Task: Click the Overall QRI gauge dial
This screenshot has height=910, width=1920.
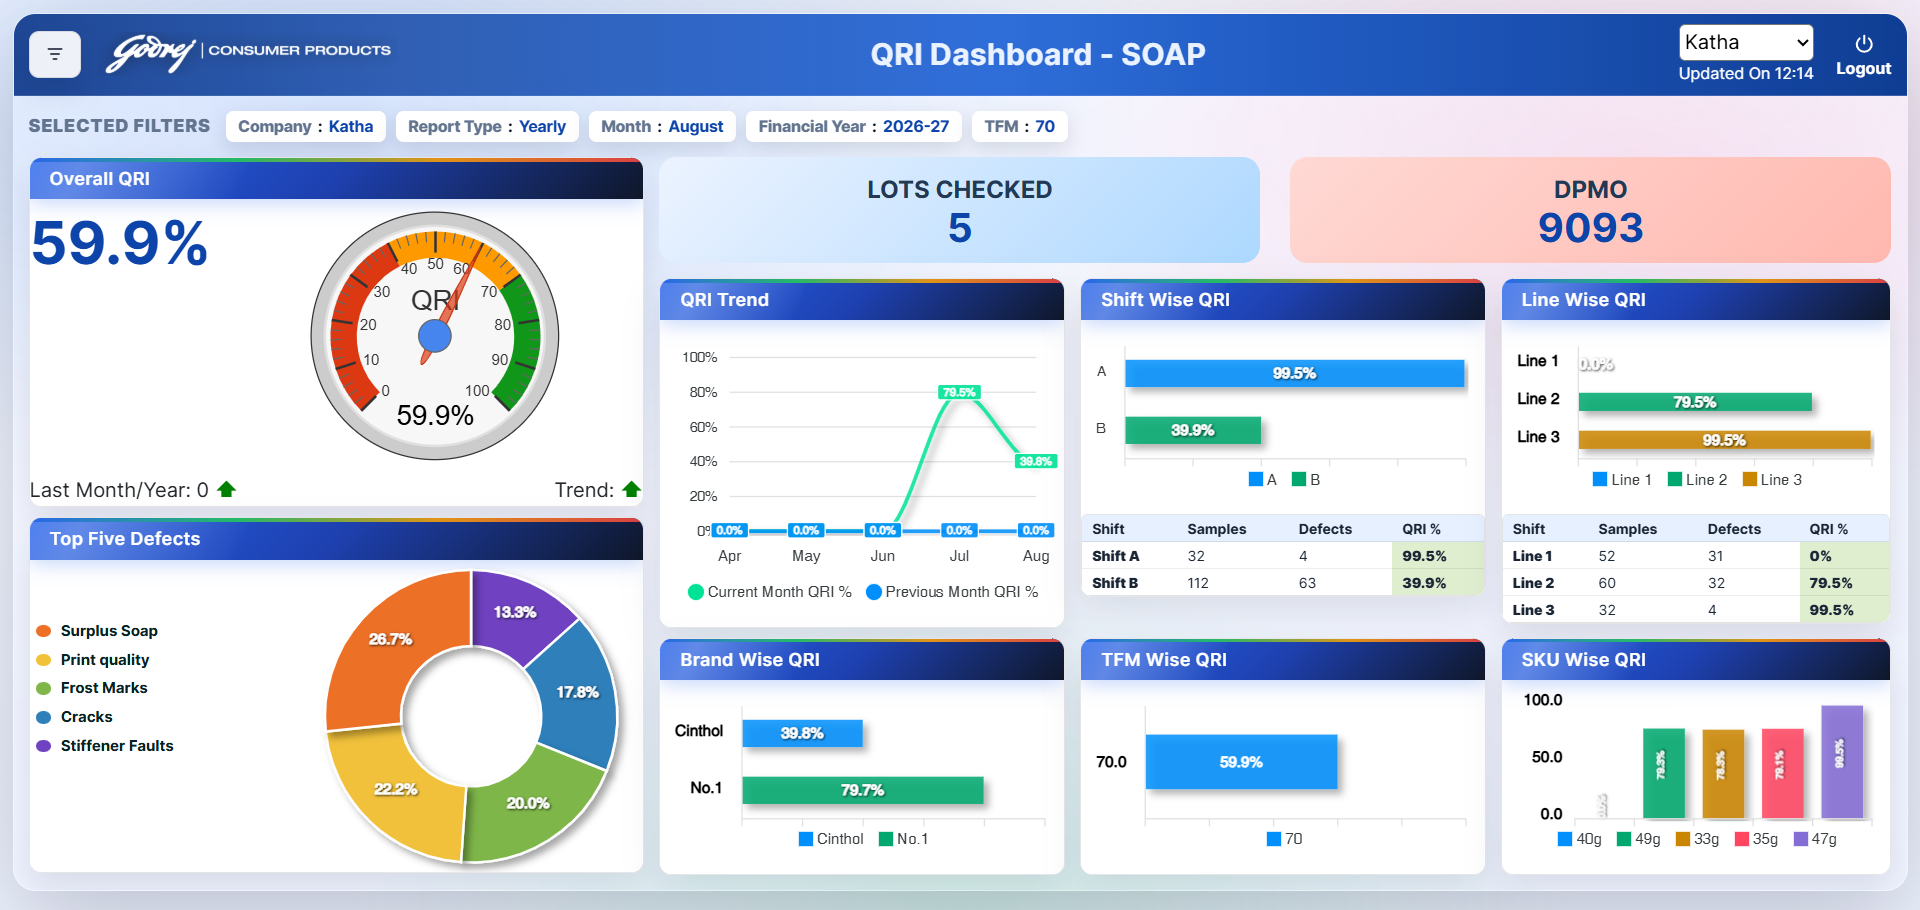Action: (435, 336)
